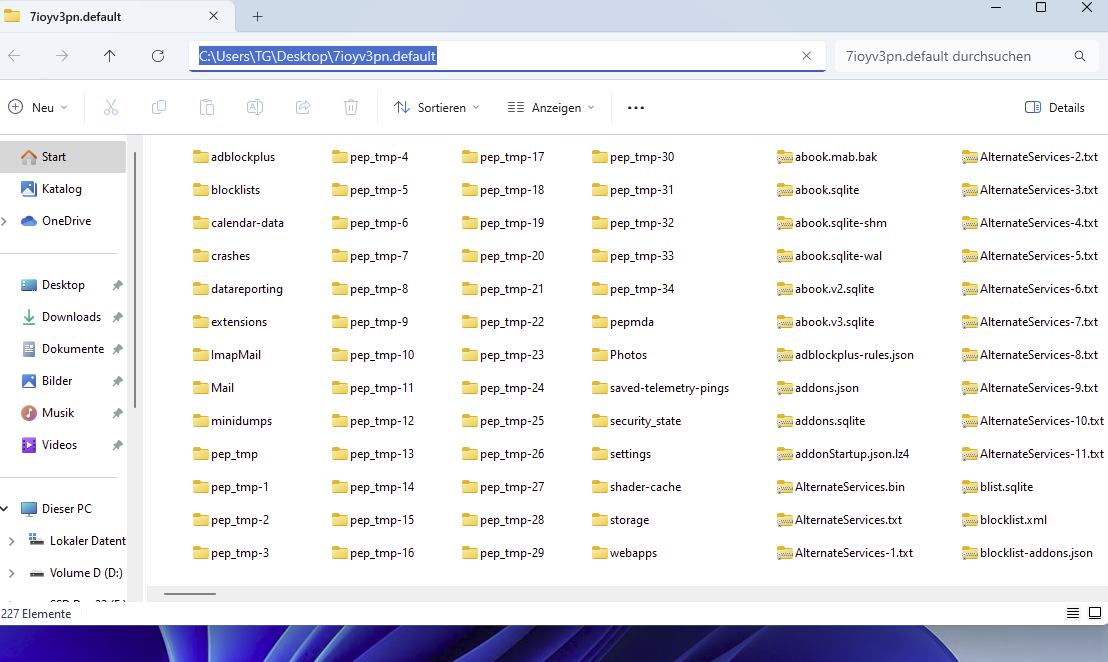Click the Share icon in toolbar
Image resolution: width=1108 pixels, height=662 pixels.
(303, 107)
